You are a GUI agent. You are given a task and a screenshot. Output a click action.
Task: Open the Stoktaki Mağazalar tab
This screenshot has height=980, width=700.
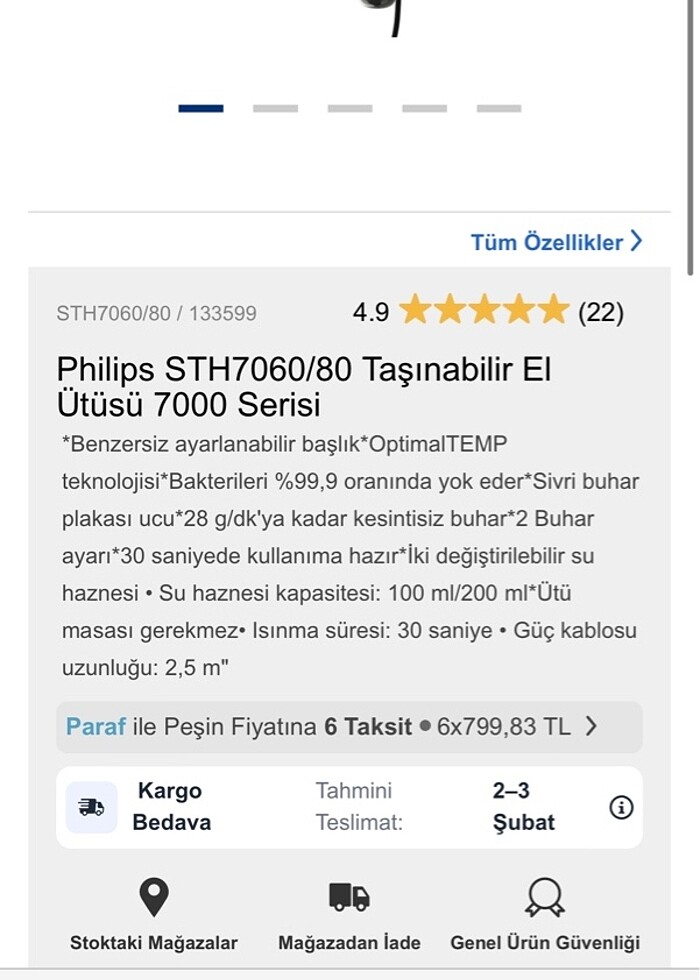click(152, 920)
